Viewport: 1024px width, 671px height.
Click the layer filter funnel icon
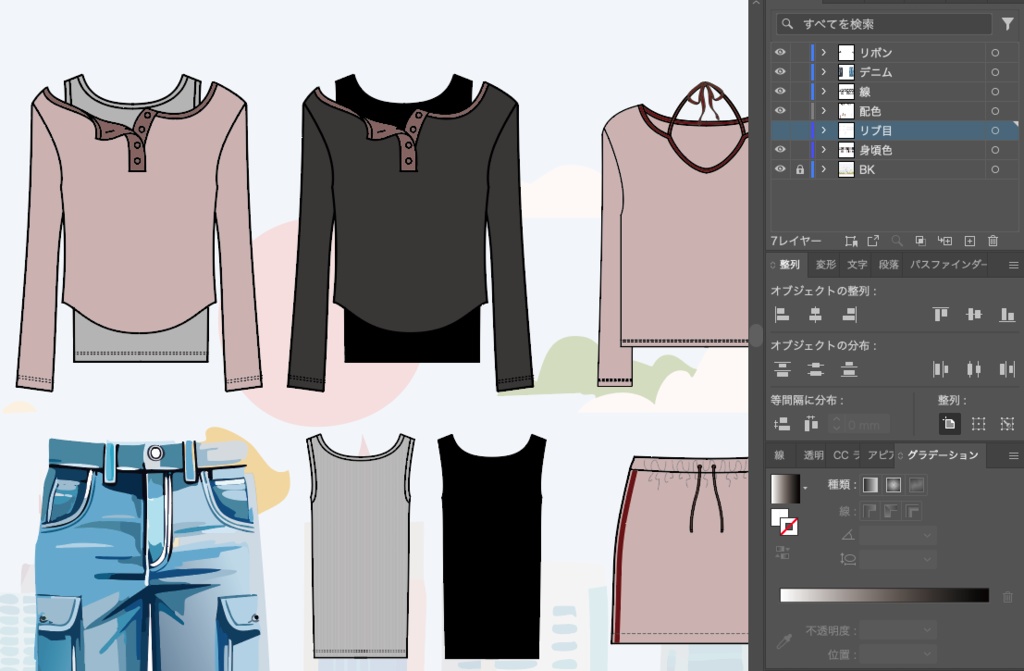point(1007,24)
